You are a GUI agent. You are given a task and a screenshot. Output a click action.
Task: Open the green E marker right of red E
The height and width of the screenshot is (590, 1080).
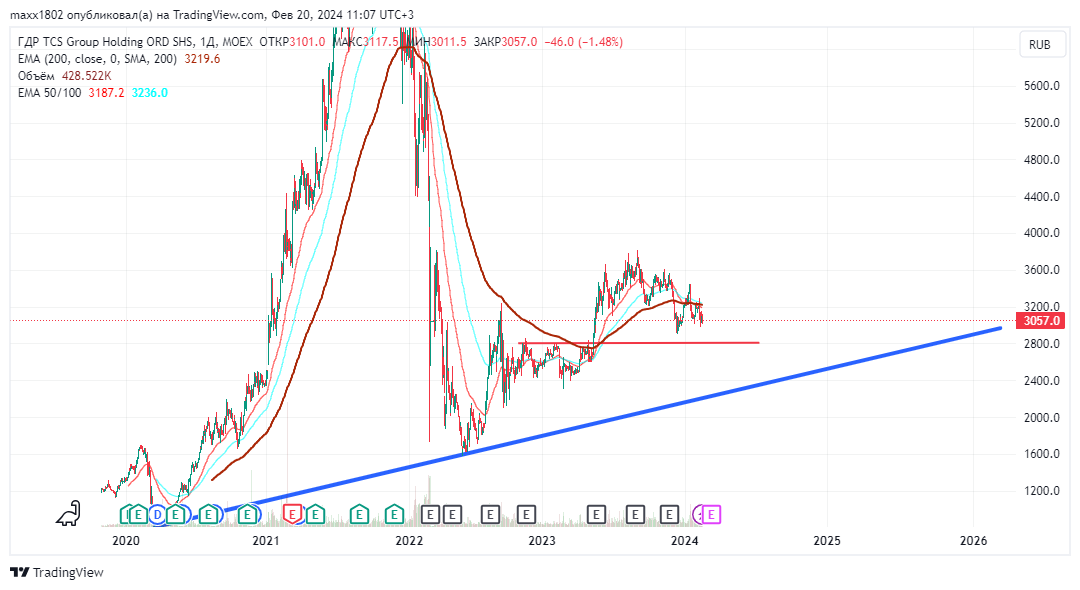click(x=315, y=514)
